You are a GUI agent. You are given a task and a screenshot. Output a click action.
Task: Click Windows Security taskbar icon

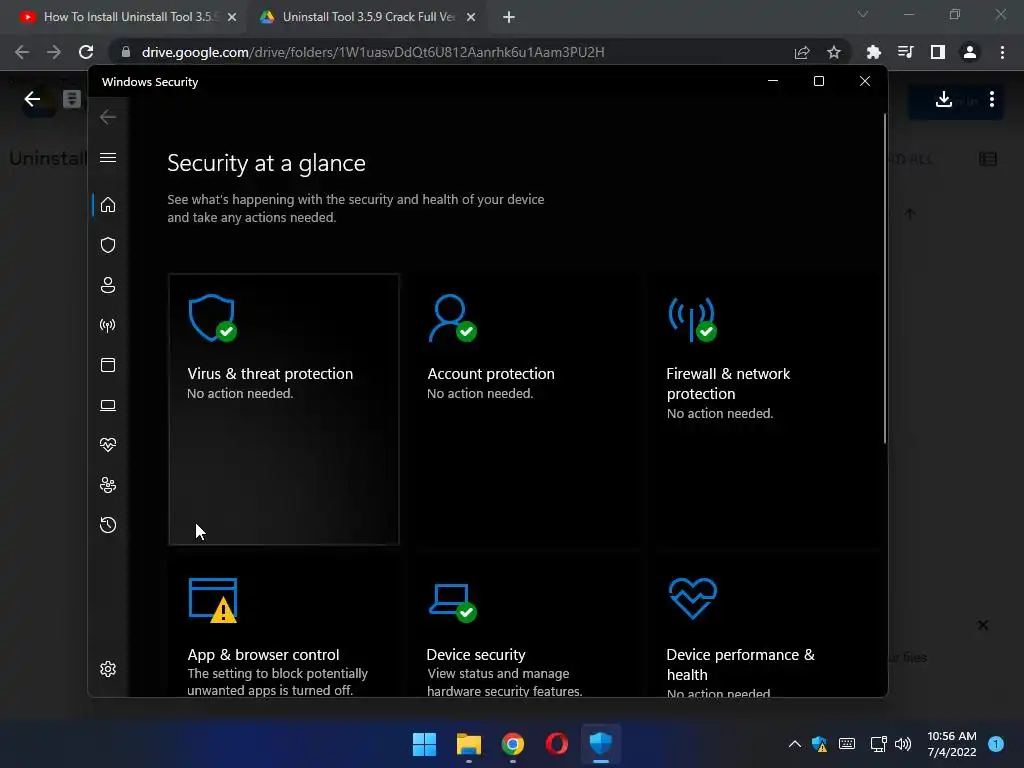pos(601,744)
